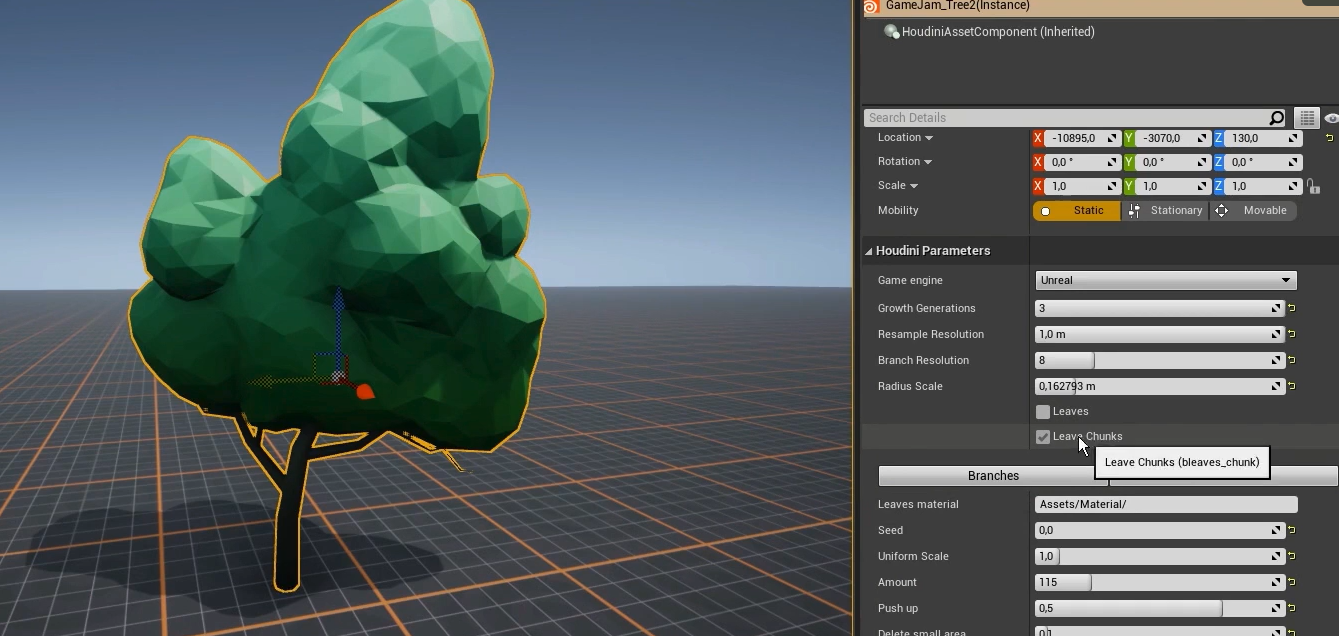Image resolution: width=1339 pixels, height=636 pixels.
Task: Reset Uniform Scale to default
Action: pyautogui.click(x=1292, y=556)
